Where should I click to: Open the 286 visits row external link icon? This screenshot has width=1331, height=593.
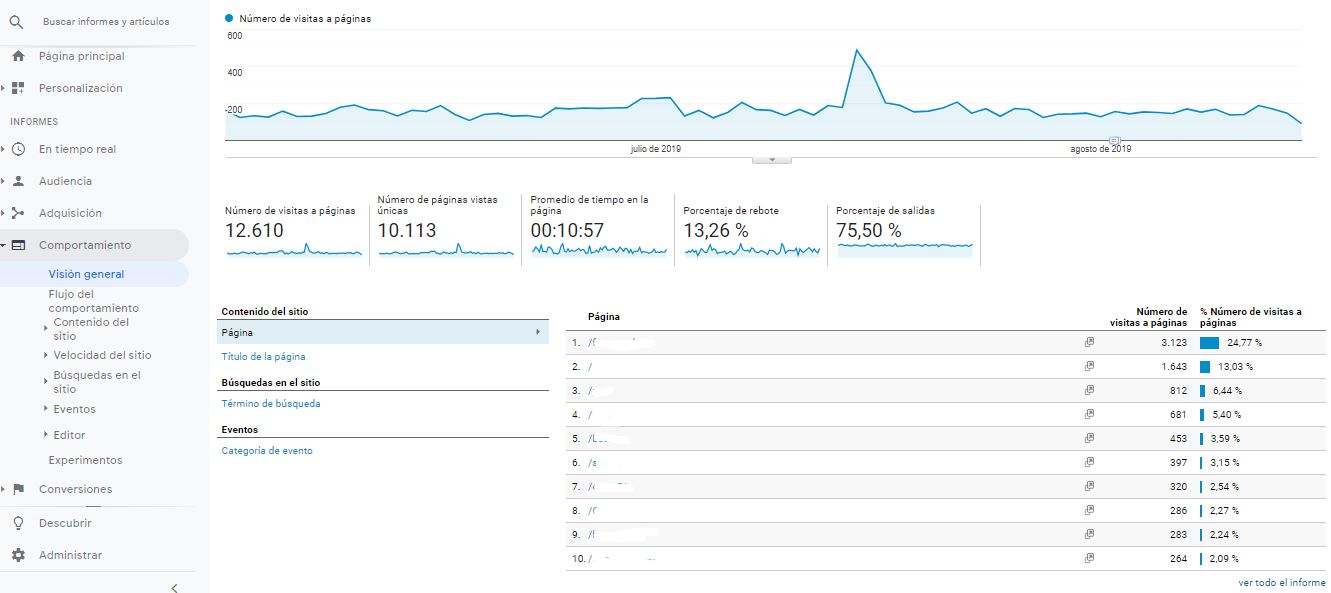pos(1090,510)
